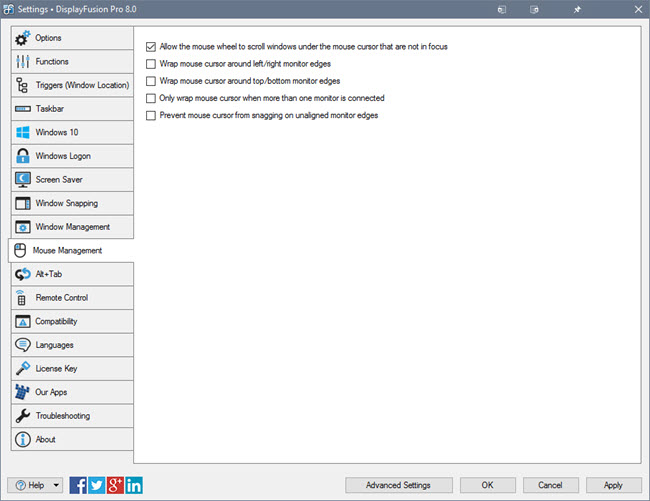Image resolution: width=650 pixels, height=501 pixels.
Task: Select the Window Snapping tab
Action: [x=72, y=203]
